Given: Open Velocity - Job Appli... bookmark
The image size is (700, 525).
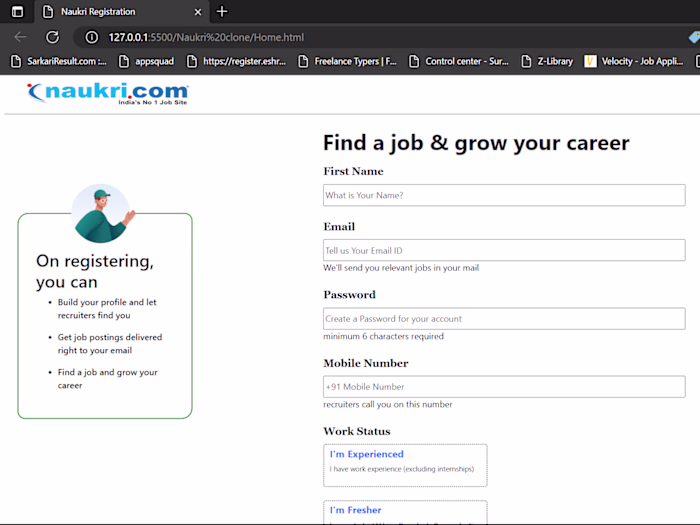Looking at the screenshot, I should [x=634, y=61].
